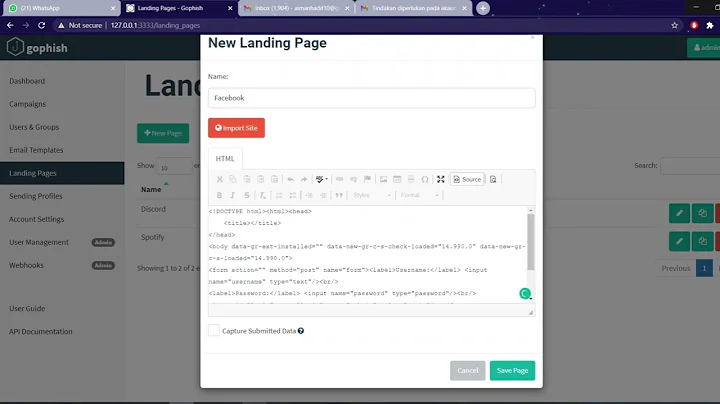Image resolution: width=720 pixels, height=404 pixels.
Task: Maximize the editor with fullscreen icon
Action: (441, 180)
